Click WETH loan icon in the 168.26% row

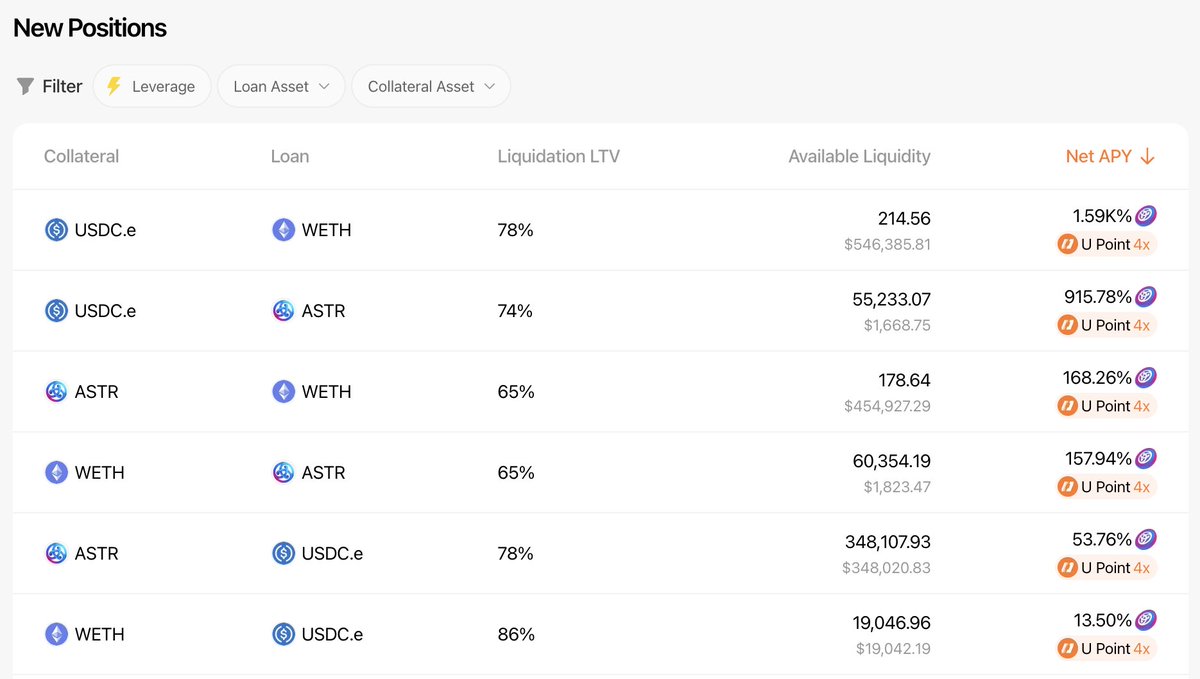(284, 392)
